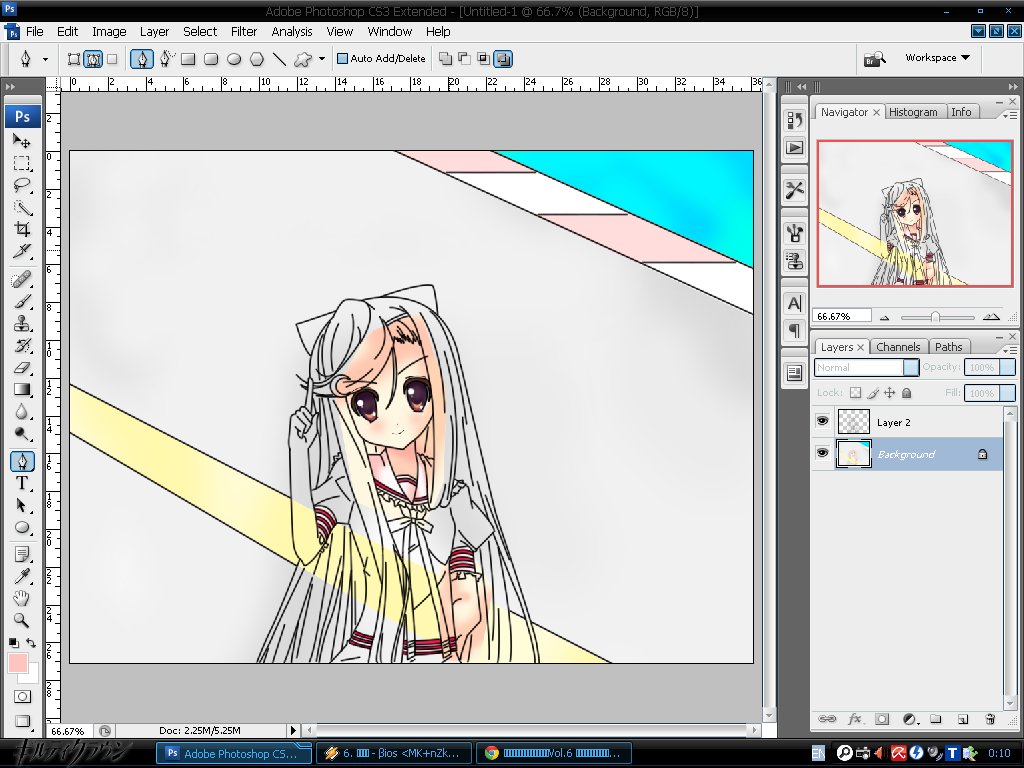
Task: Open the Layer menu
Action: pos(154,31)
